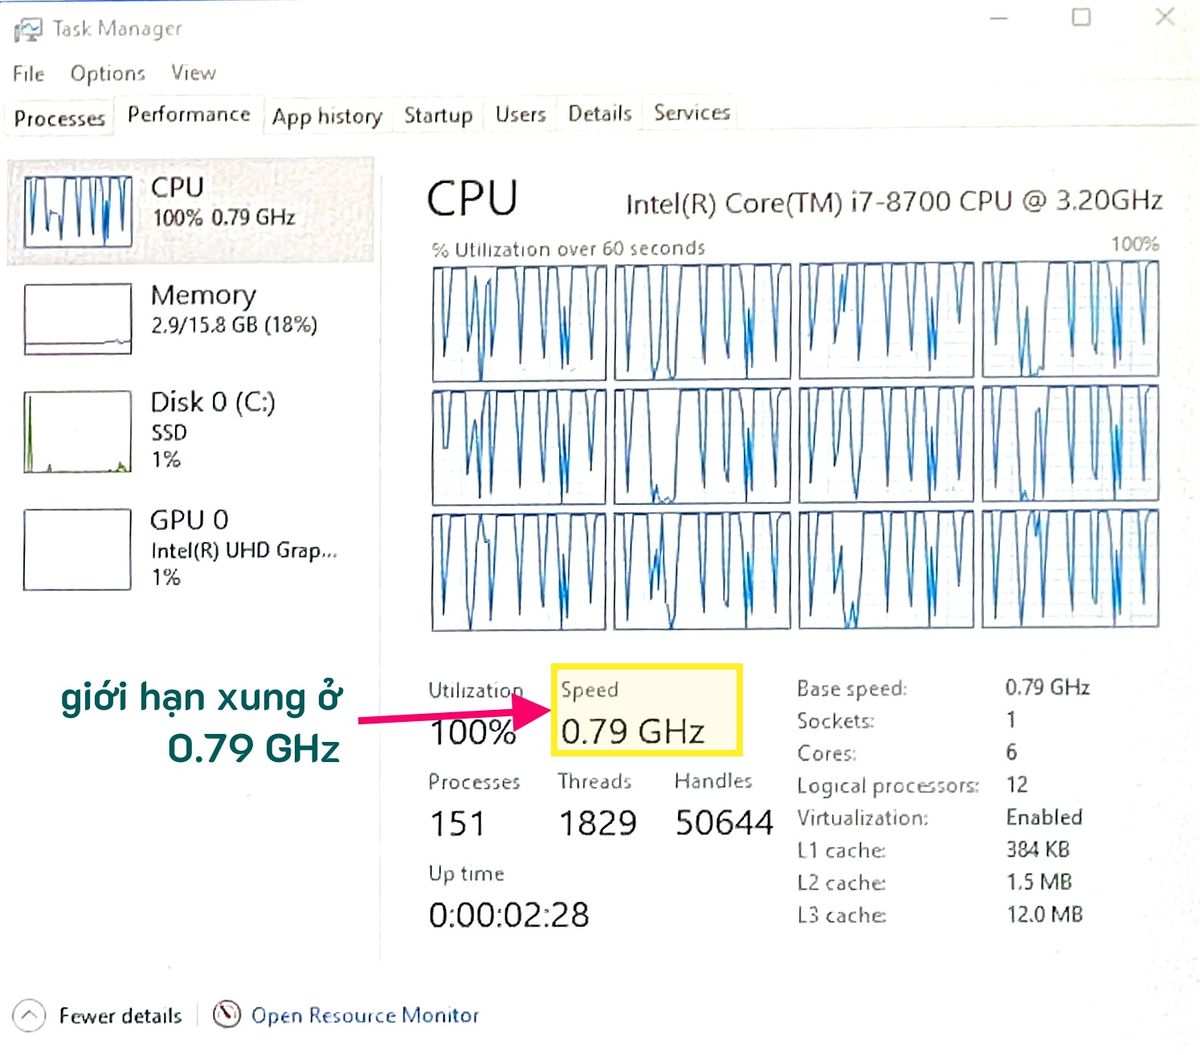Viewport: 1200px width, 1055px height.
Task: Open the Users tab
Action: point(520,114)
